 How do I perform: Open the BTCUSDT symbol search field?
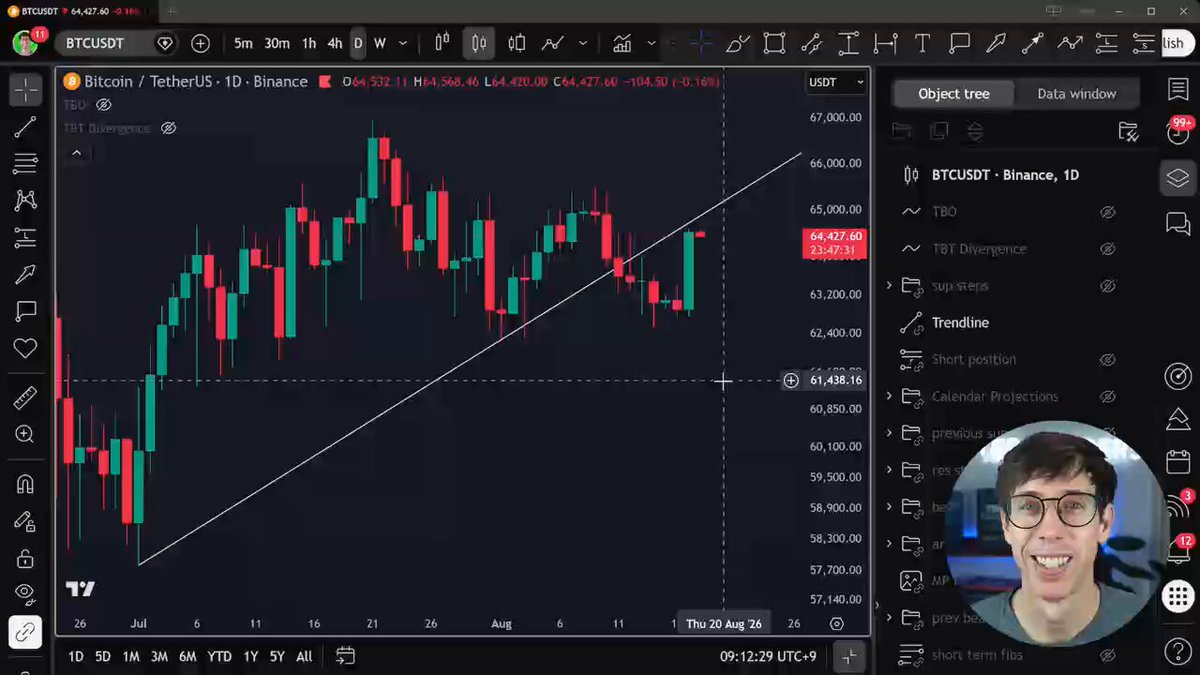coord(105,43)
